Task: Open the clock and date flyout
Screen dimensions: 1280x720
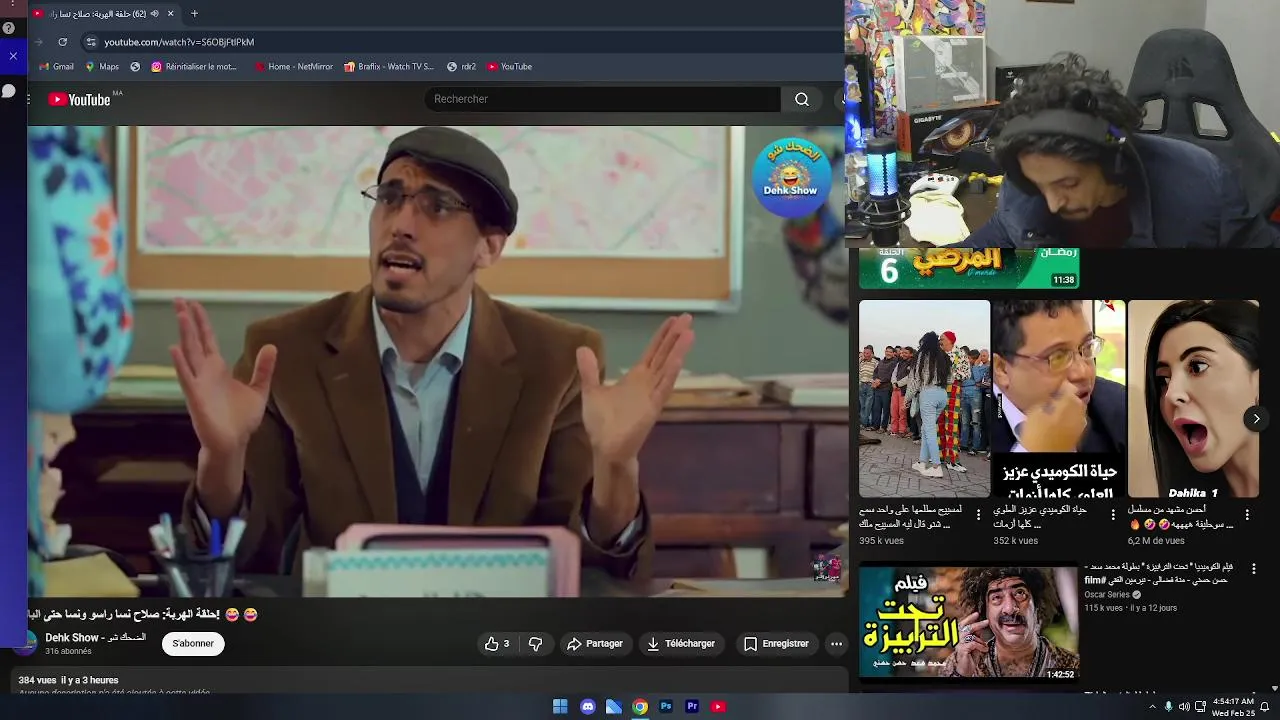Action: [x=1233, y=707]
